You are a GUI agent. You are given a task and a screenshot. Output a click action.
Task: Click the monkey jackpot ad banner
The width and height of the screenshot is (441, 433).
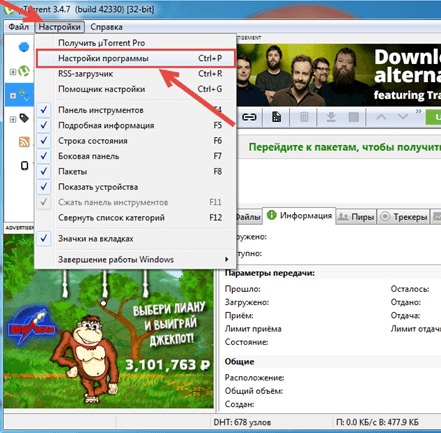109,338
